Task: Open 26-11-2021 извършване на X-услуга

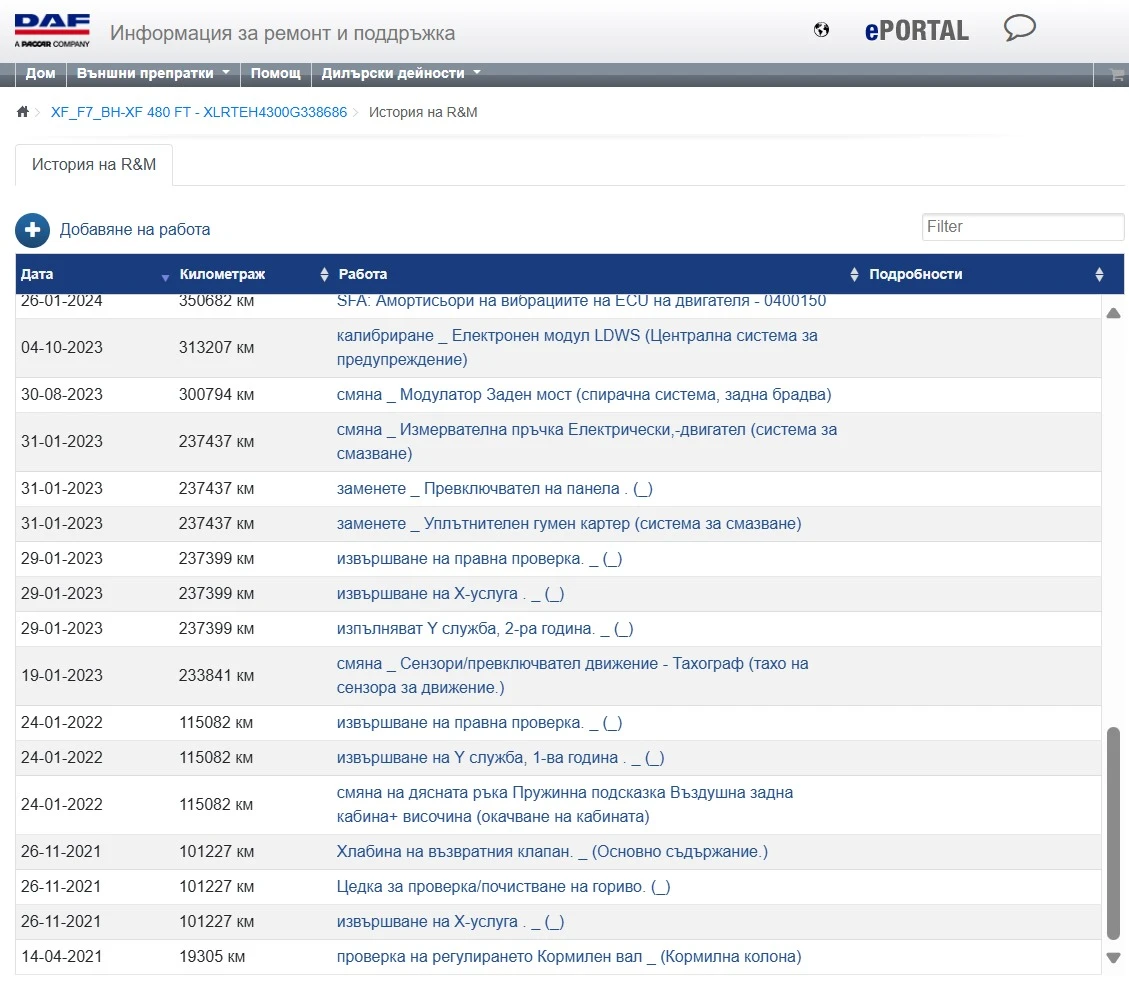Action: point(450,921)
